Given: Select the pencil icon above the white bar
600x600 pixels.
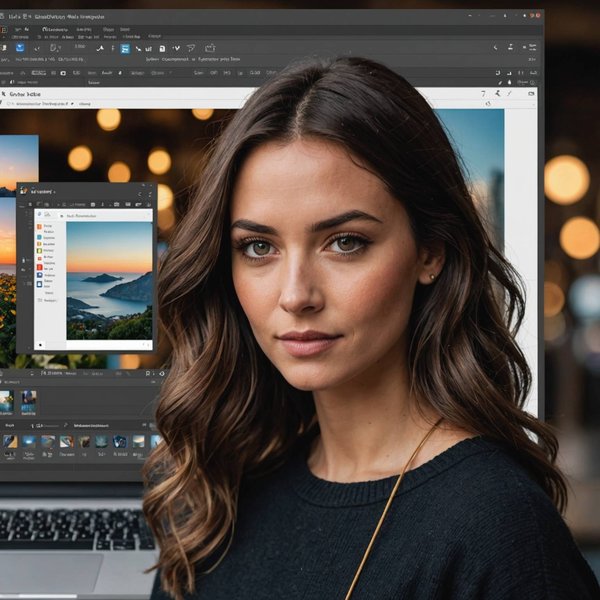Looking at the screenshot, I should coord(500,82).
